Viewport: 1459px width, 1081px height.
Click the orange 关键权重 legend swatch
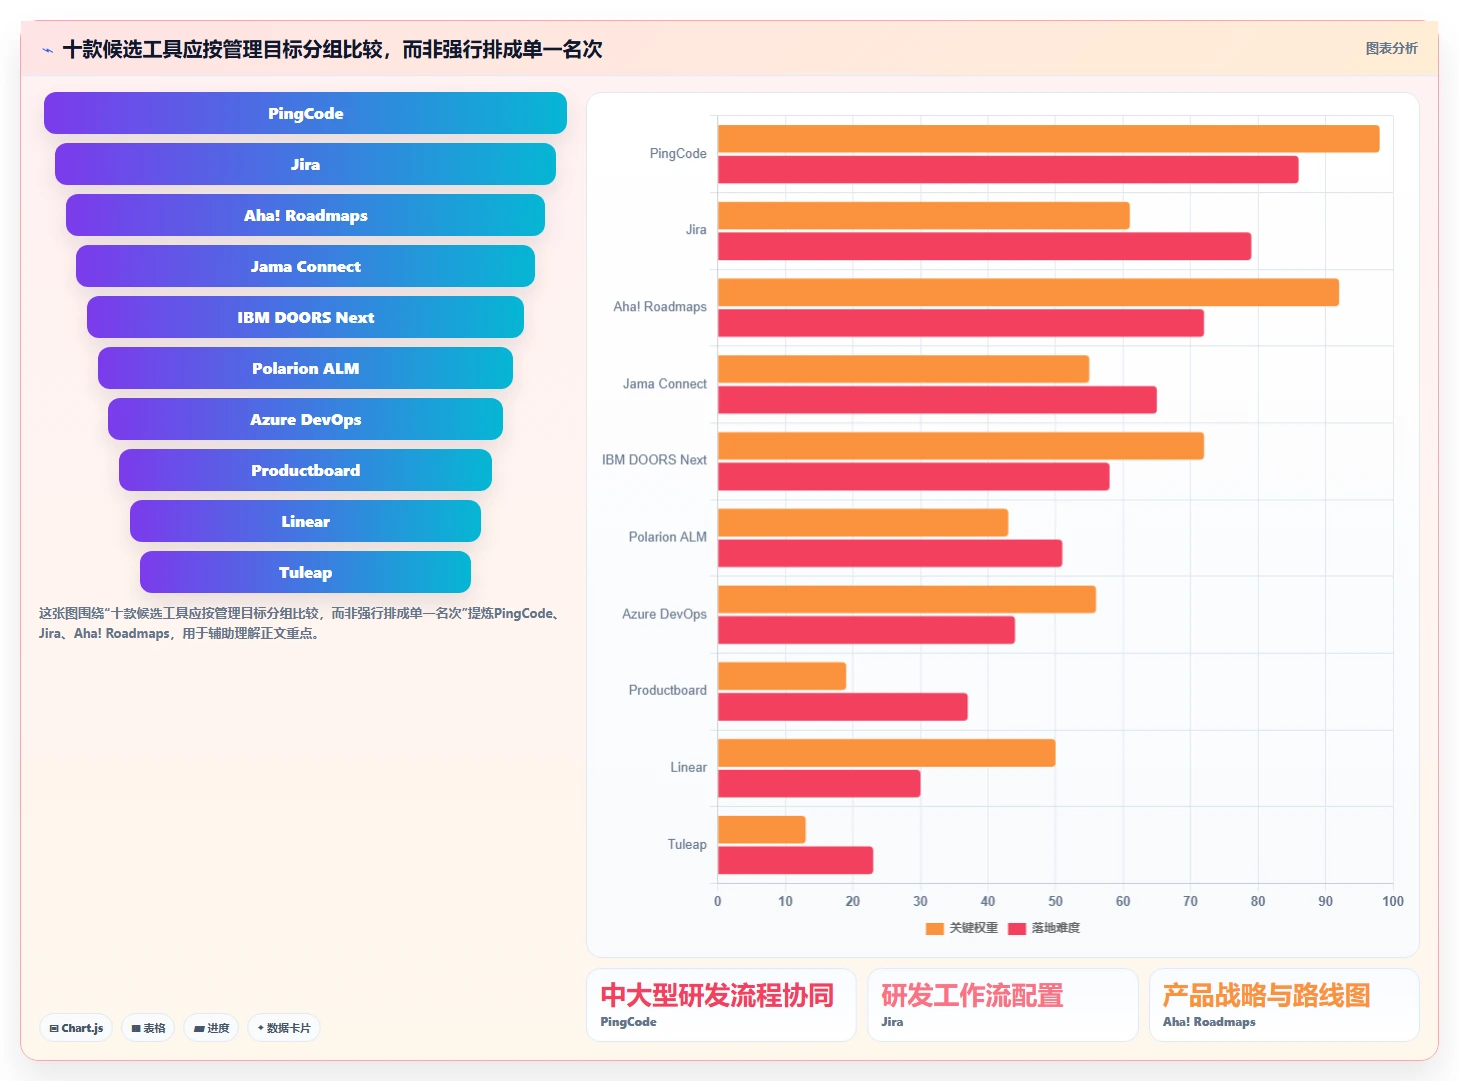pos(935,928)
